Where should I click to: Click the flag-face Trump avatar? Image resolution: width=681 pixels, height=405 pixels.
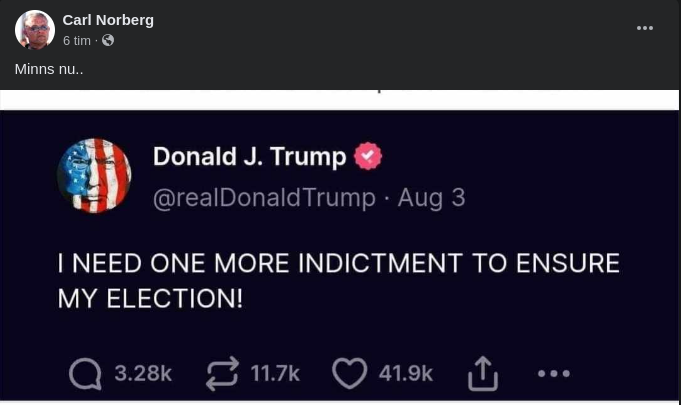tap(94, 176)
